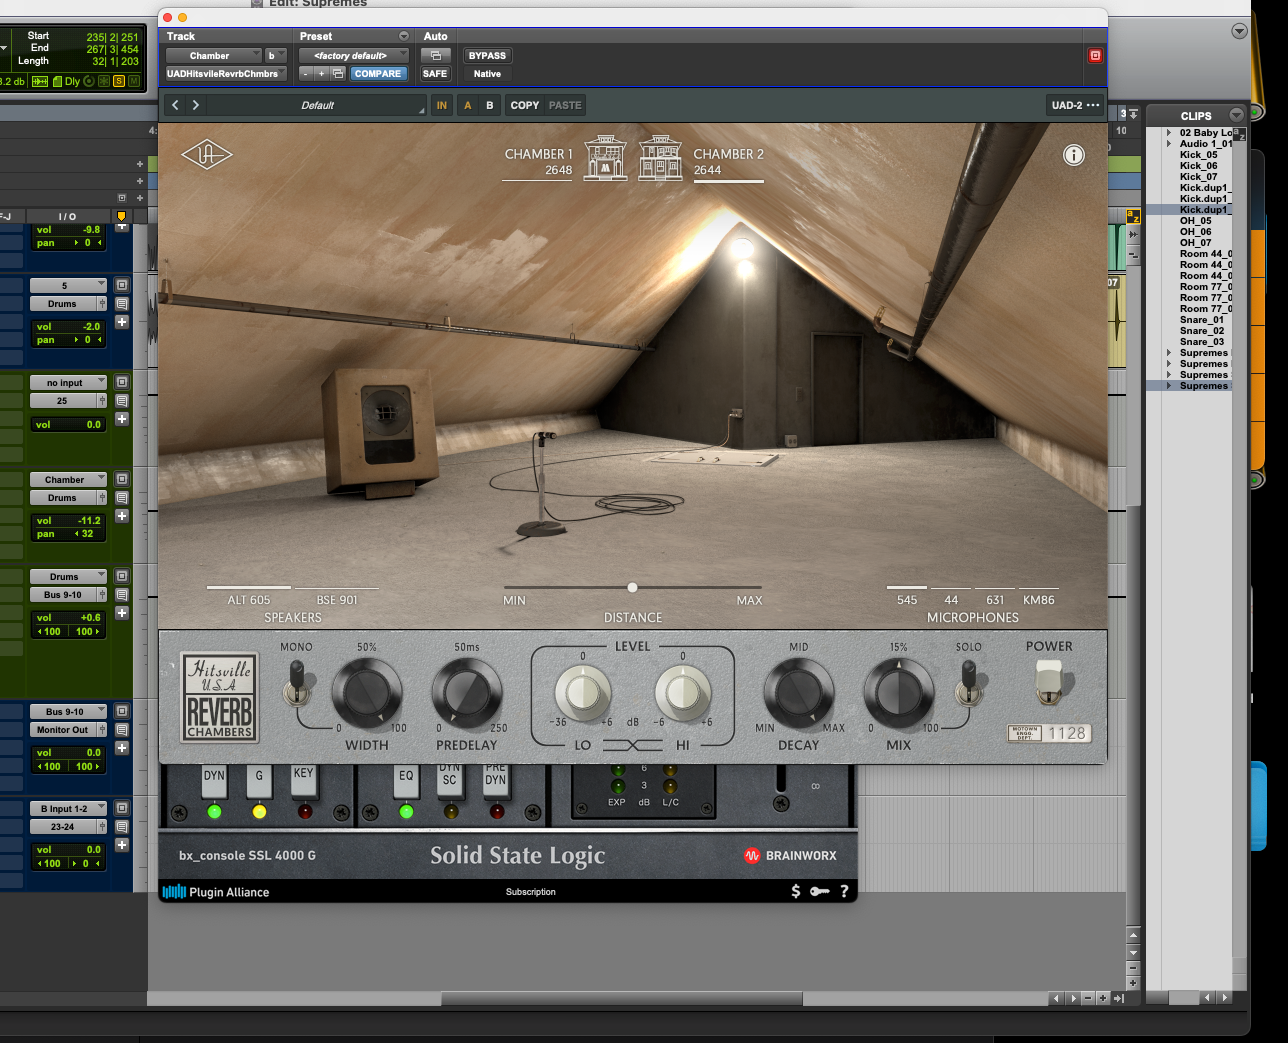
Task: Open the insert position b dropdown
Action: 276,56
